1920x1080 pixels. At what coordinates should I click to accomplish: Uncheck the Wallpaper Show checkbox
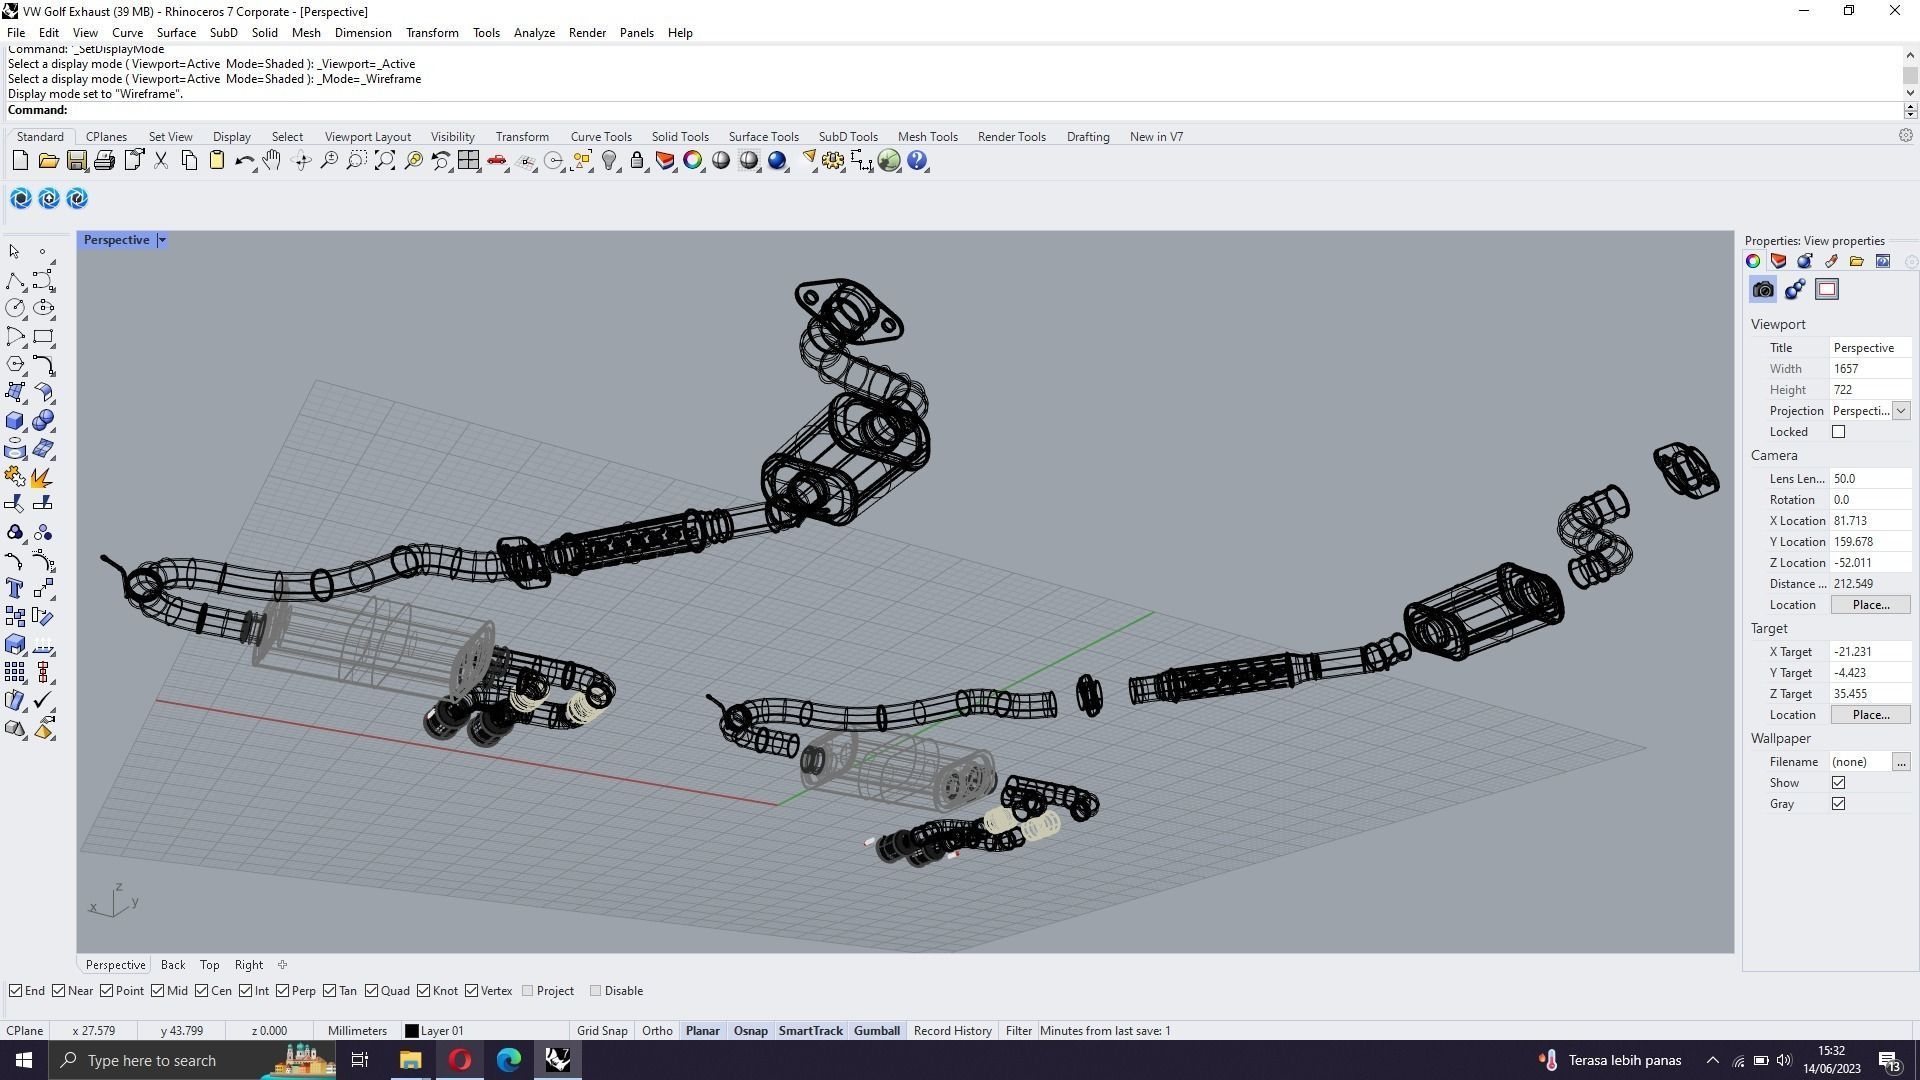coord(1838,783)
